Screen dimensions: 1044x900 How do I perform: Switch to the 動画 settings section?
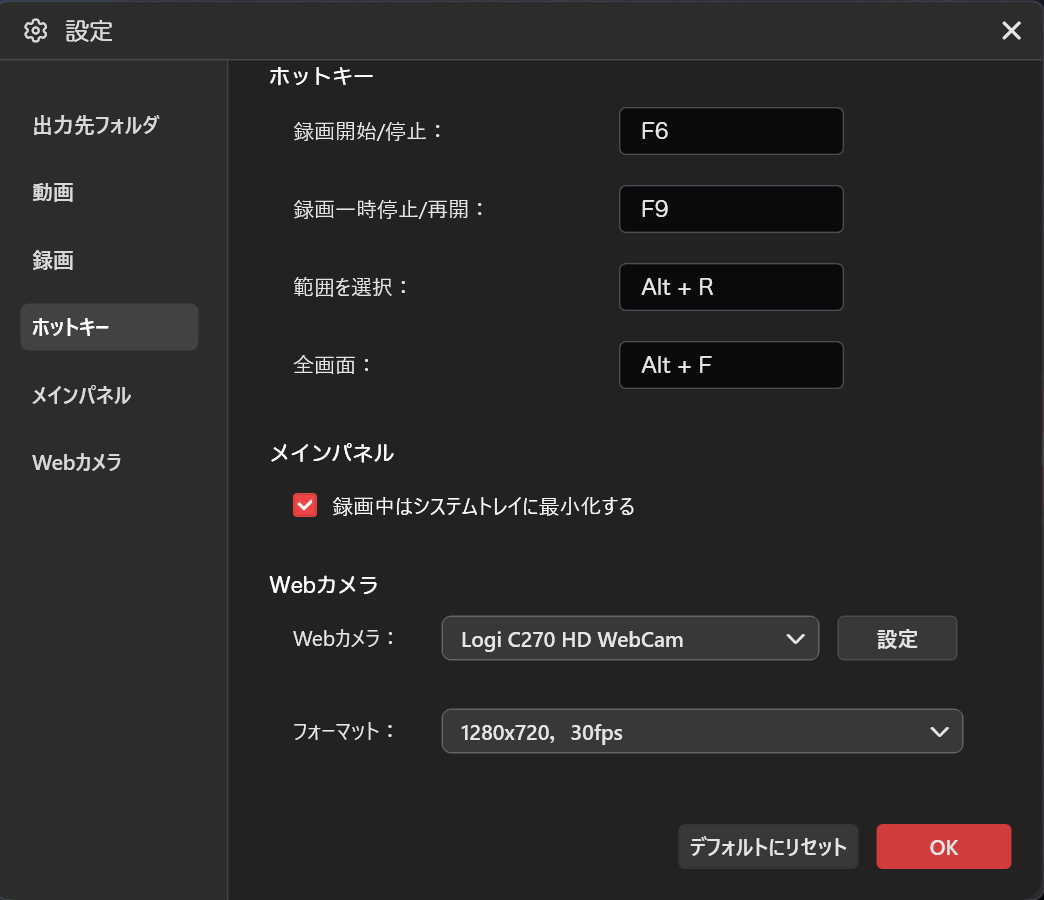53,192
